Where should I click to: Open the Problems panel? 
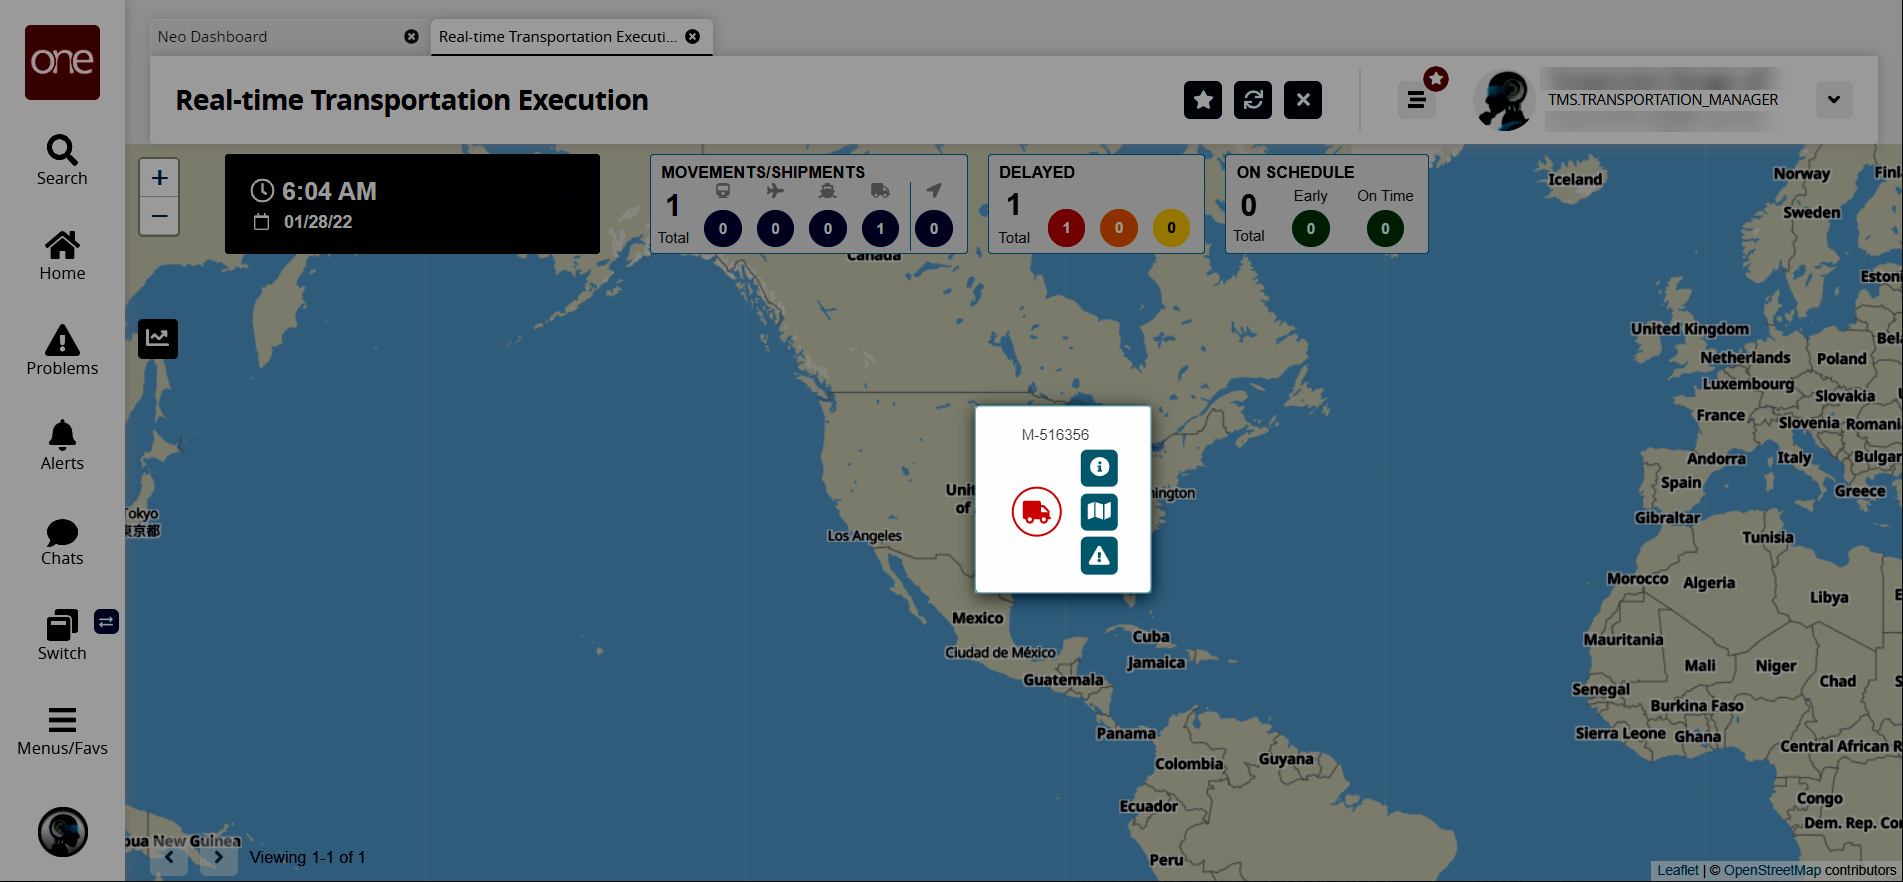[62, 350]
